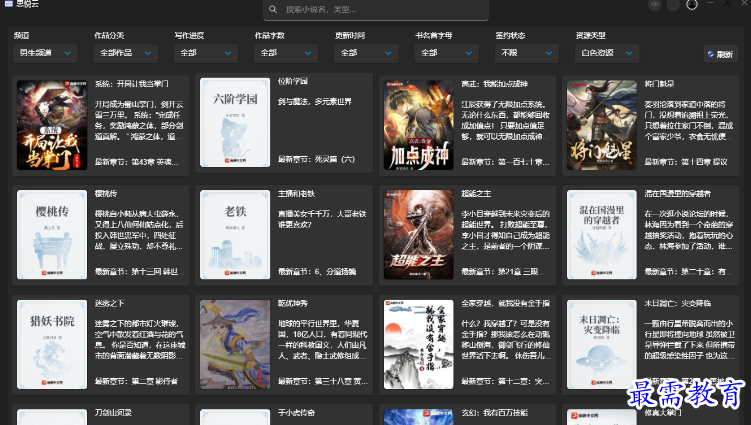Screen dimensions: 751x425
Task: Focus the novel search input field
Action: (x=376, y=10)
